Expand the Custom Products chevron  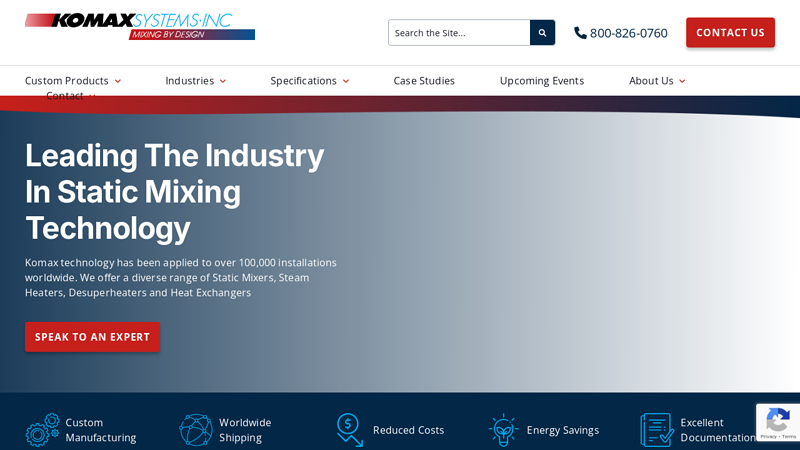click(x=118, y=81)
